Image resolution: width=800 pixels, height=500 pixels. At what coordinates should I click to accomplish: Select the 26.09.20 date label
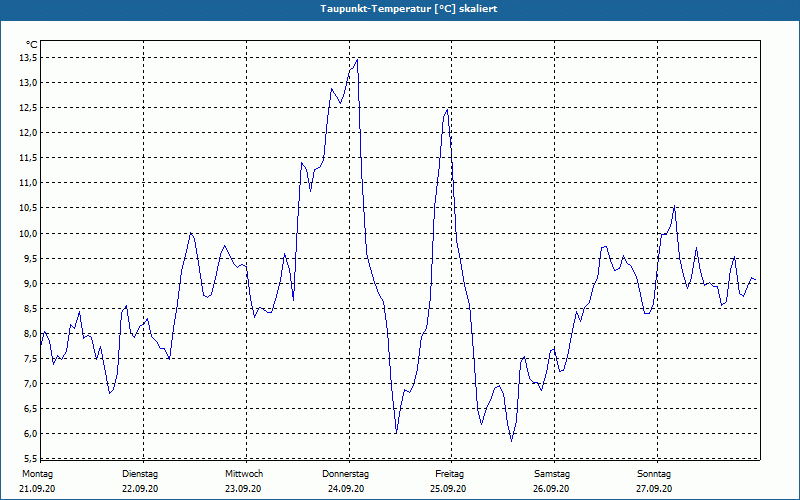551,489
